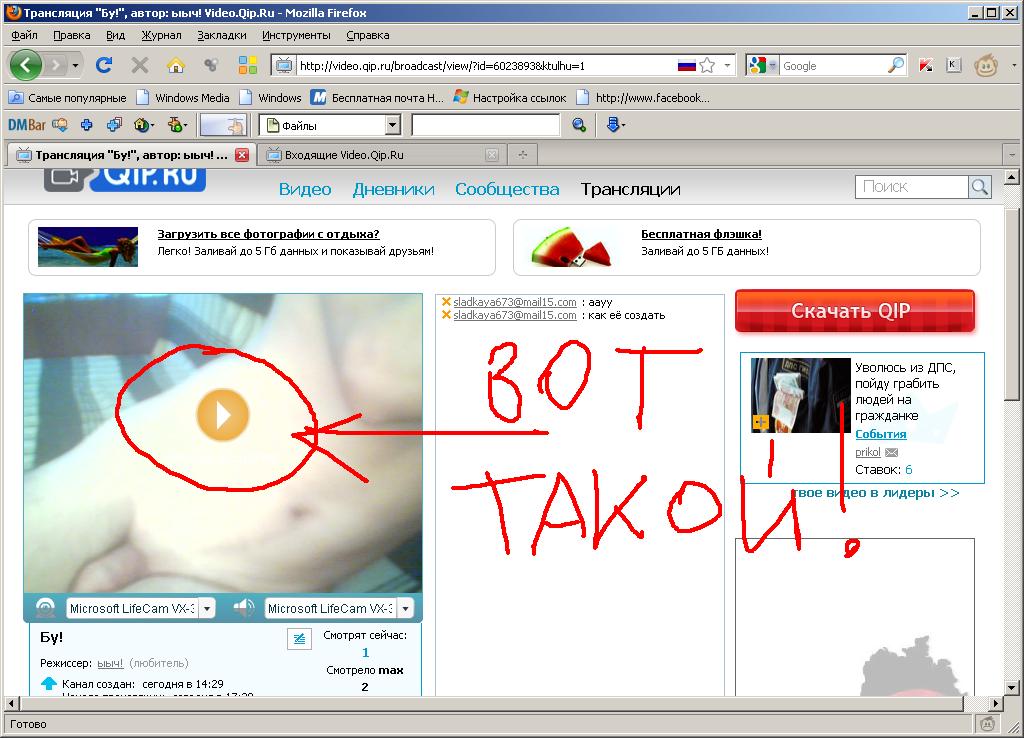The width and height of the screenshot is (1024, 738).
Task: Click the address bar URL field
Action: coord(486,65)
